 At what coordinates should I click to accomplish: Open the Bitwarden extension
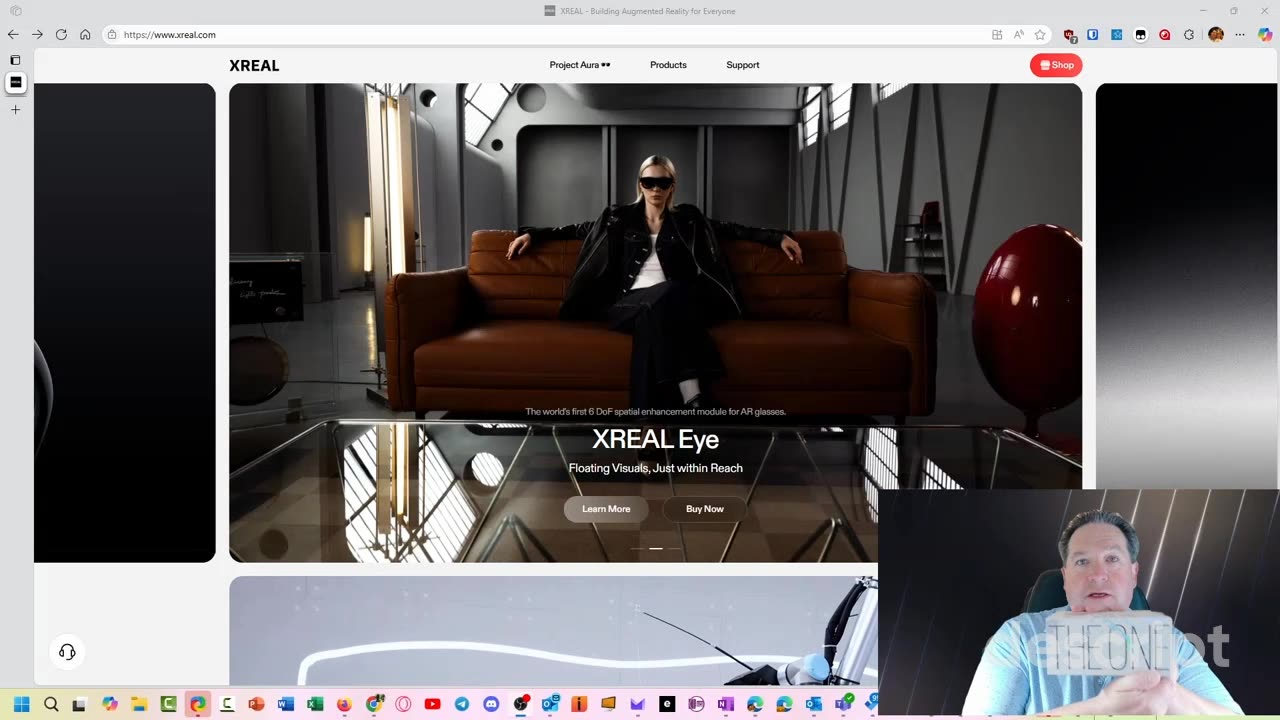pos(1093,34)
